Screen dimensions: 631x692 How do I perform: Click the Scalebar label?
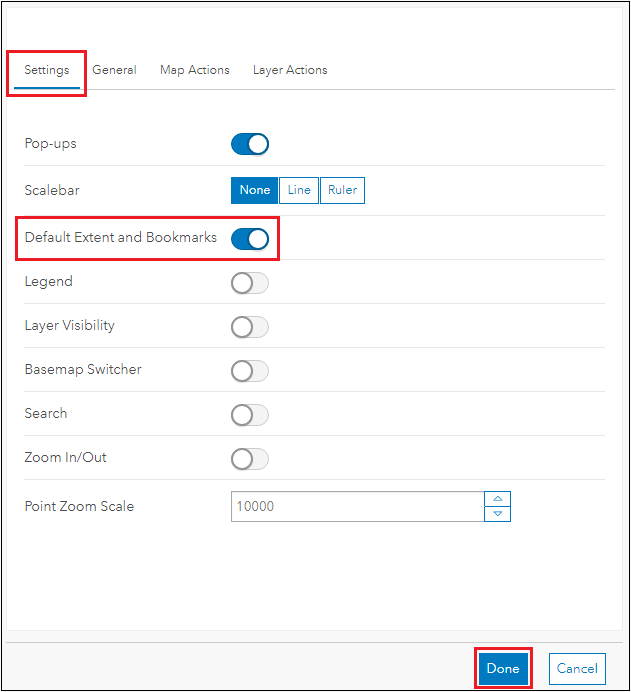coord(52,190)
